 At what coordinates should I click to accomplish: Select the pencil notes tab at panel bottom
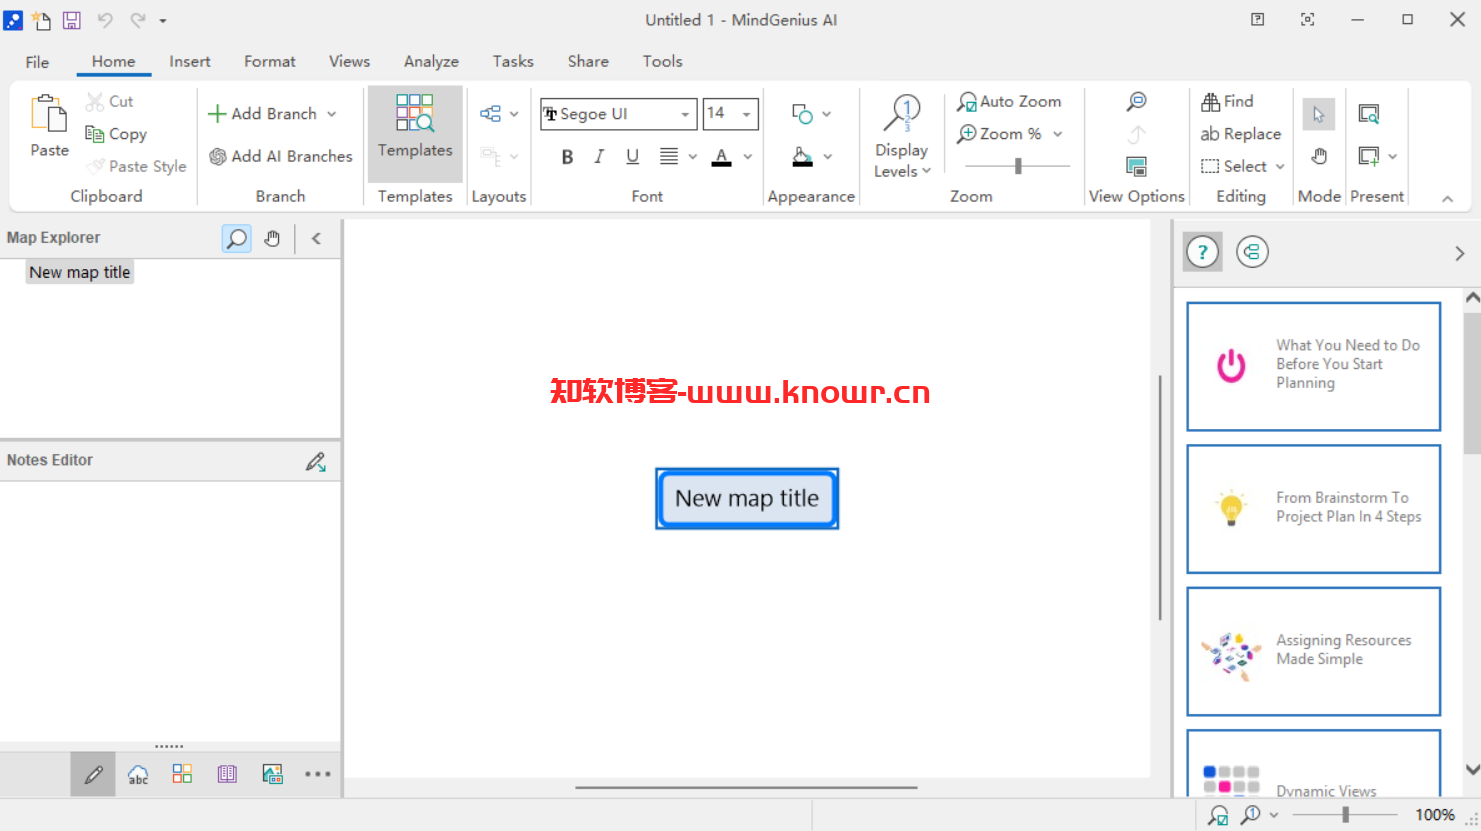tap(93, 774)
